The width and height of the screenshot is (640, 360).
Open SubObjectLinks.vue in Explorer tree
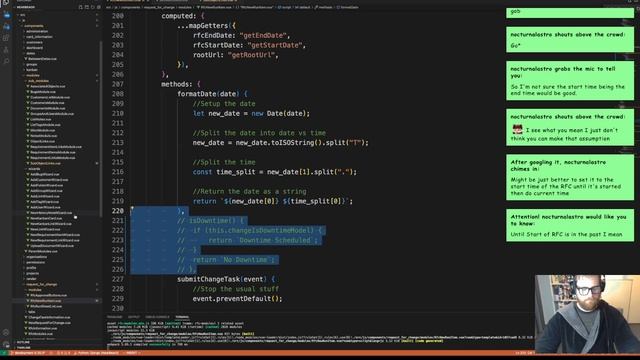tap(44, 163)
